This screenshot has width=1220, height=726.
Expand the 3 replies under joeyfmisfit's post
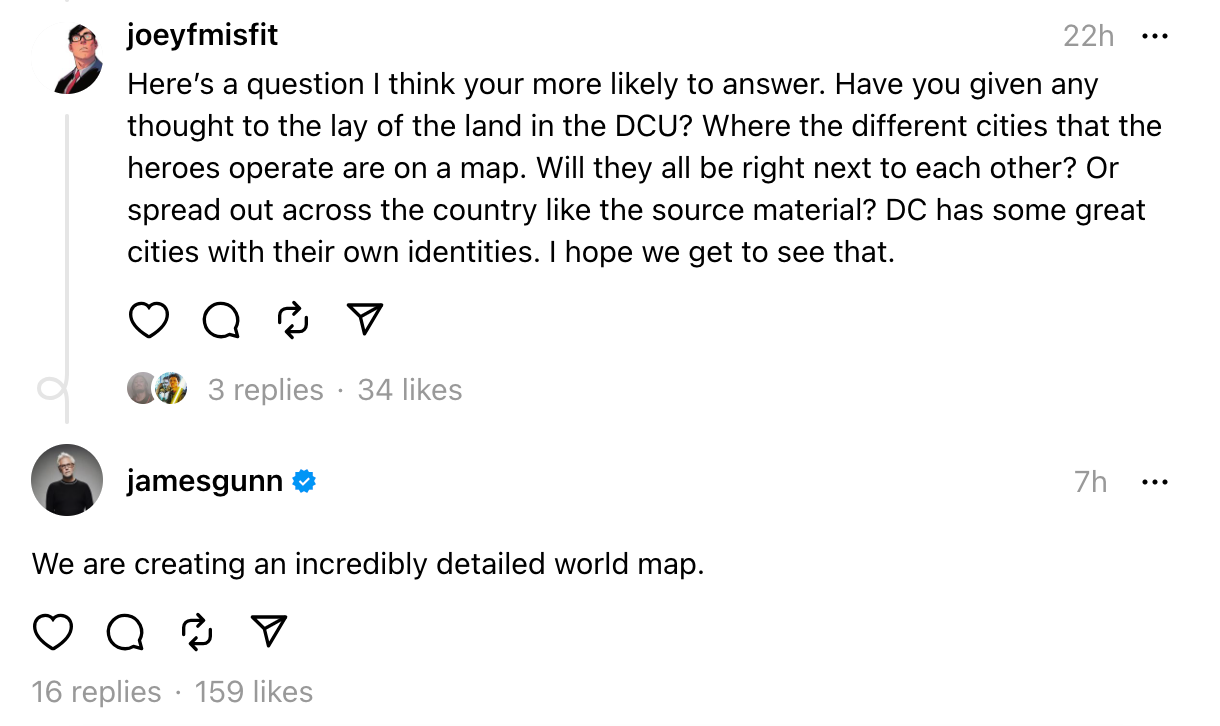point(265,389)
